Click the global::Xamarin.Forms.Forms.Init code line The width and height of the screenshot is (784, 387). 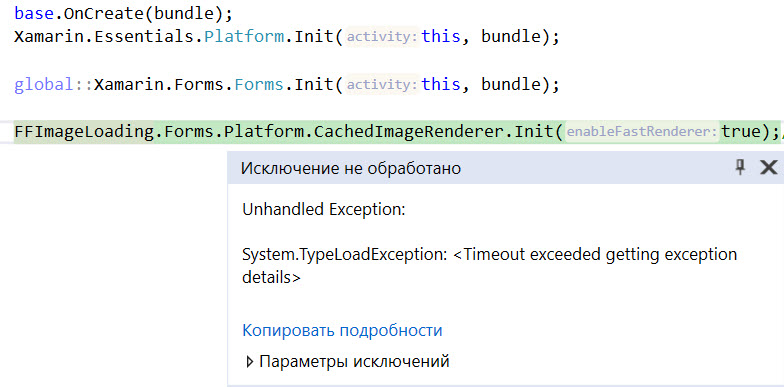[286, 84]
